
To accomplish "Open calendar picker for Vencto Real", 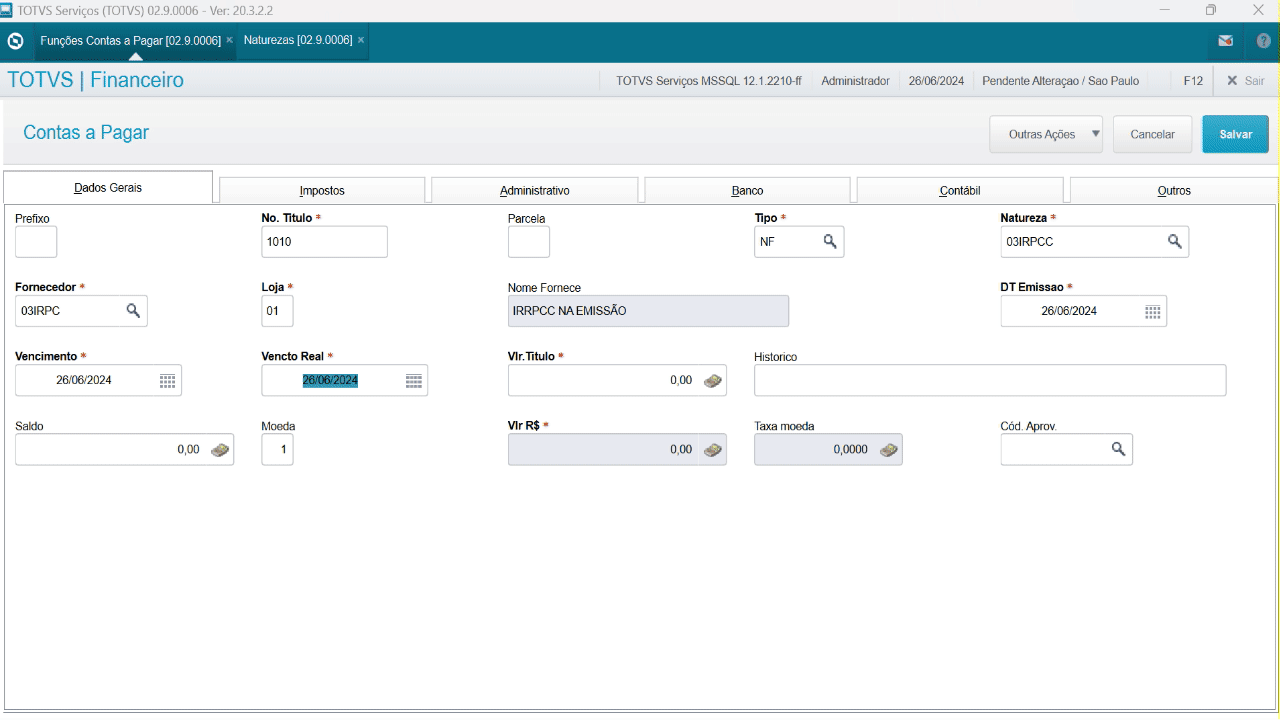I will click(414, 380).
